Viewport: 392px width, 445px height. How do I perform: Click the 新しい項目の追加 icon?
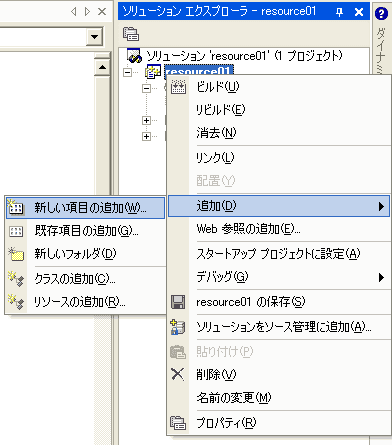click(x=16, y=208)
